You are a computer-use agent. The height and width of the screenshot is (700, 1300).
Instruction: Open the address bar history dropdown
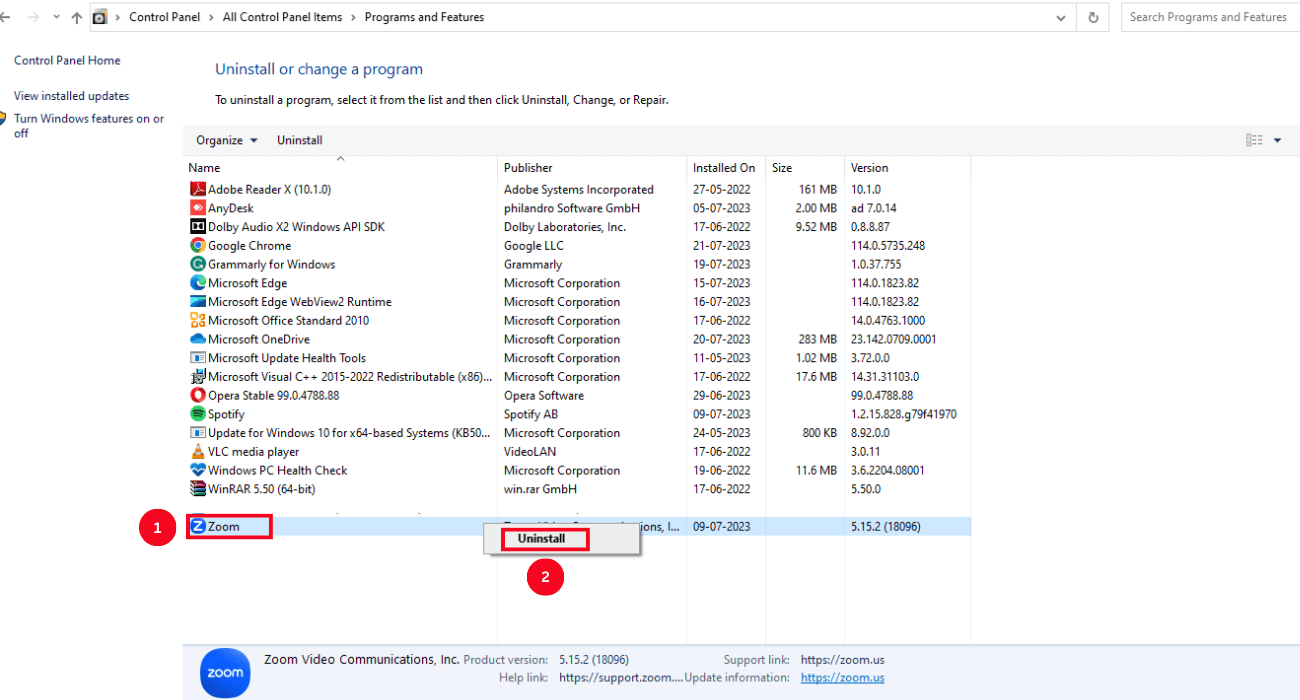[x=1061, y=17]
